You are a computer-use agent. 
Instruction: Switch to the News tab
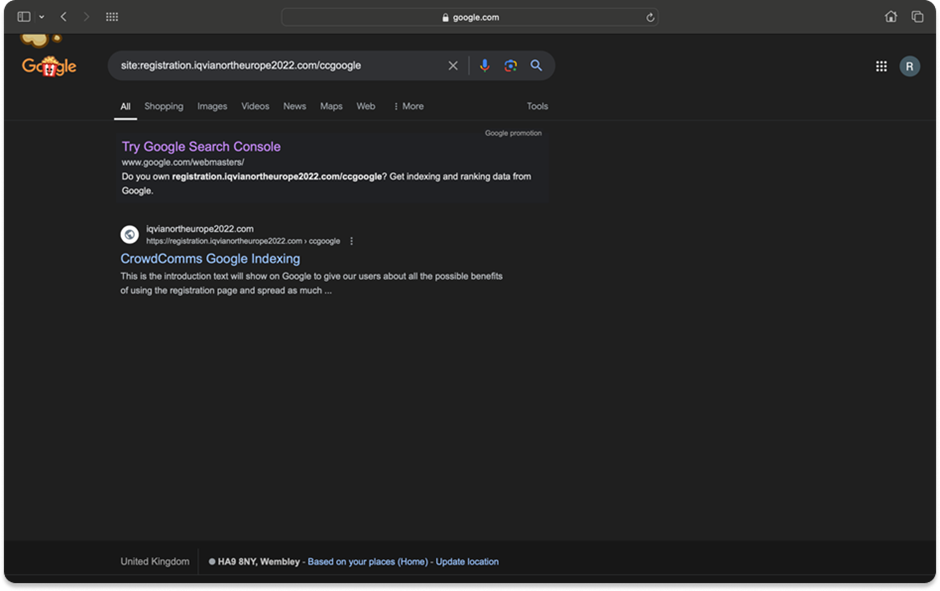click(x=294, y=106)
